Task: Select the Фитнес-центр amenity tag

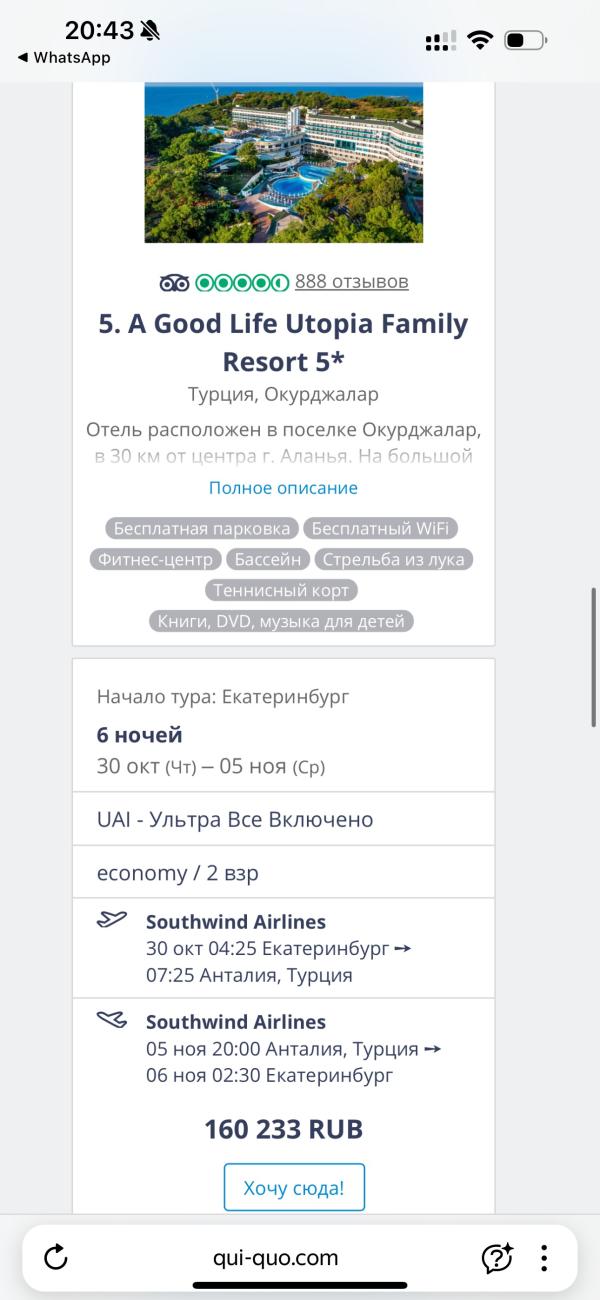Action: [x=155, y=559]
